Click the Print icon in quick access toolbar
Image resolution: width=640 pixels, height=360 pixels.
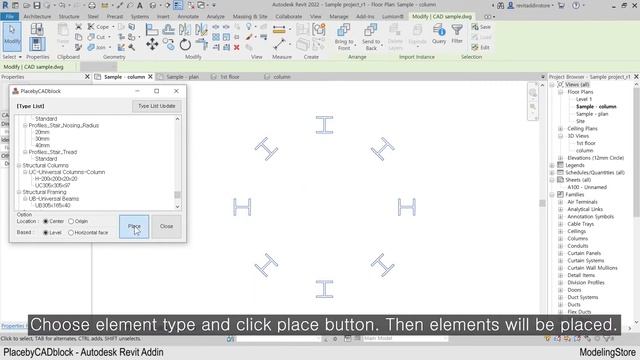click(92, 5)
